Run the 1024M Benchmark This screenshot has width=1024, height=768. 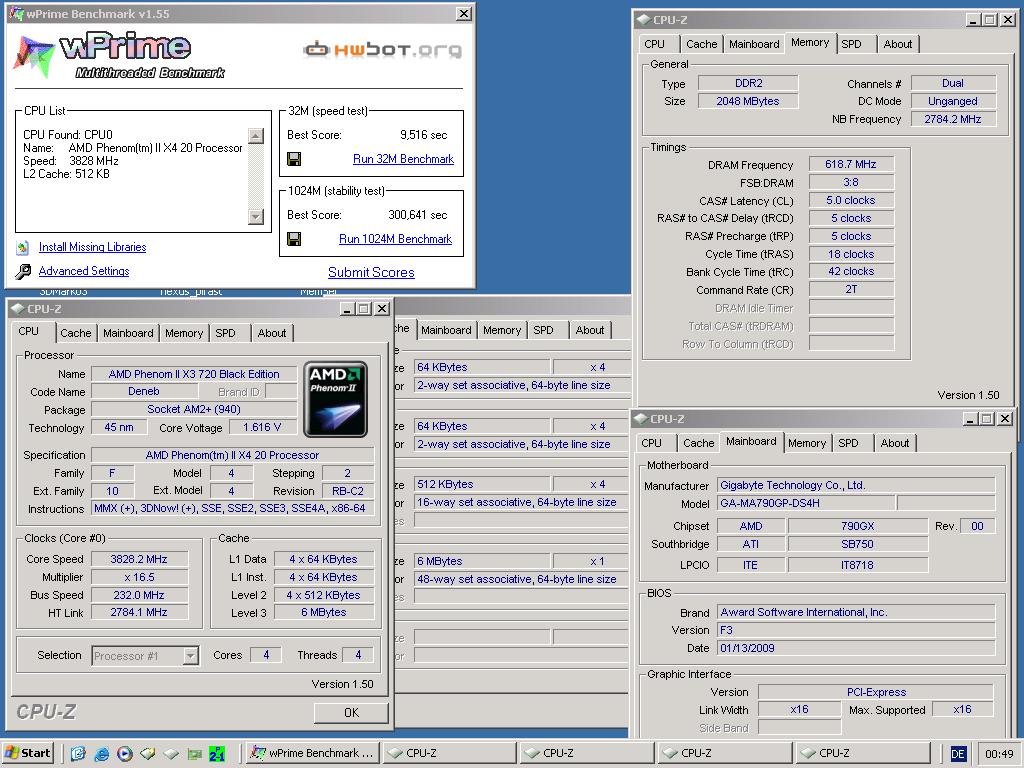tap(395, 239)
